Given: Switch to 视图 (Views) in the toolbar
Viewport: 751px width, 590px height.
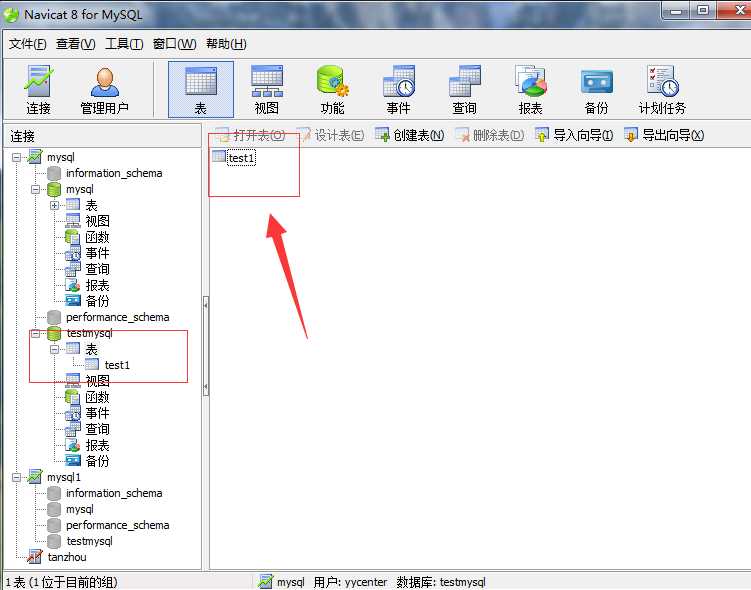Looking at the screenshot, I should [x=267, y=90].
